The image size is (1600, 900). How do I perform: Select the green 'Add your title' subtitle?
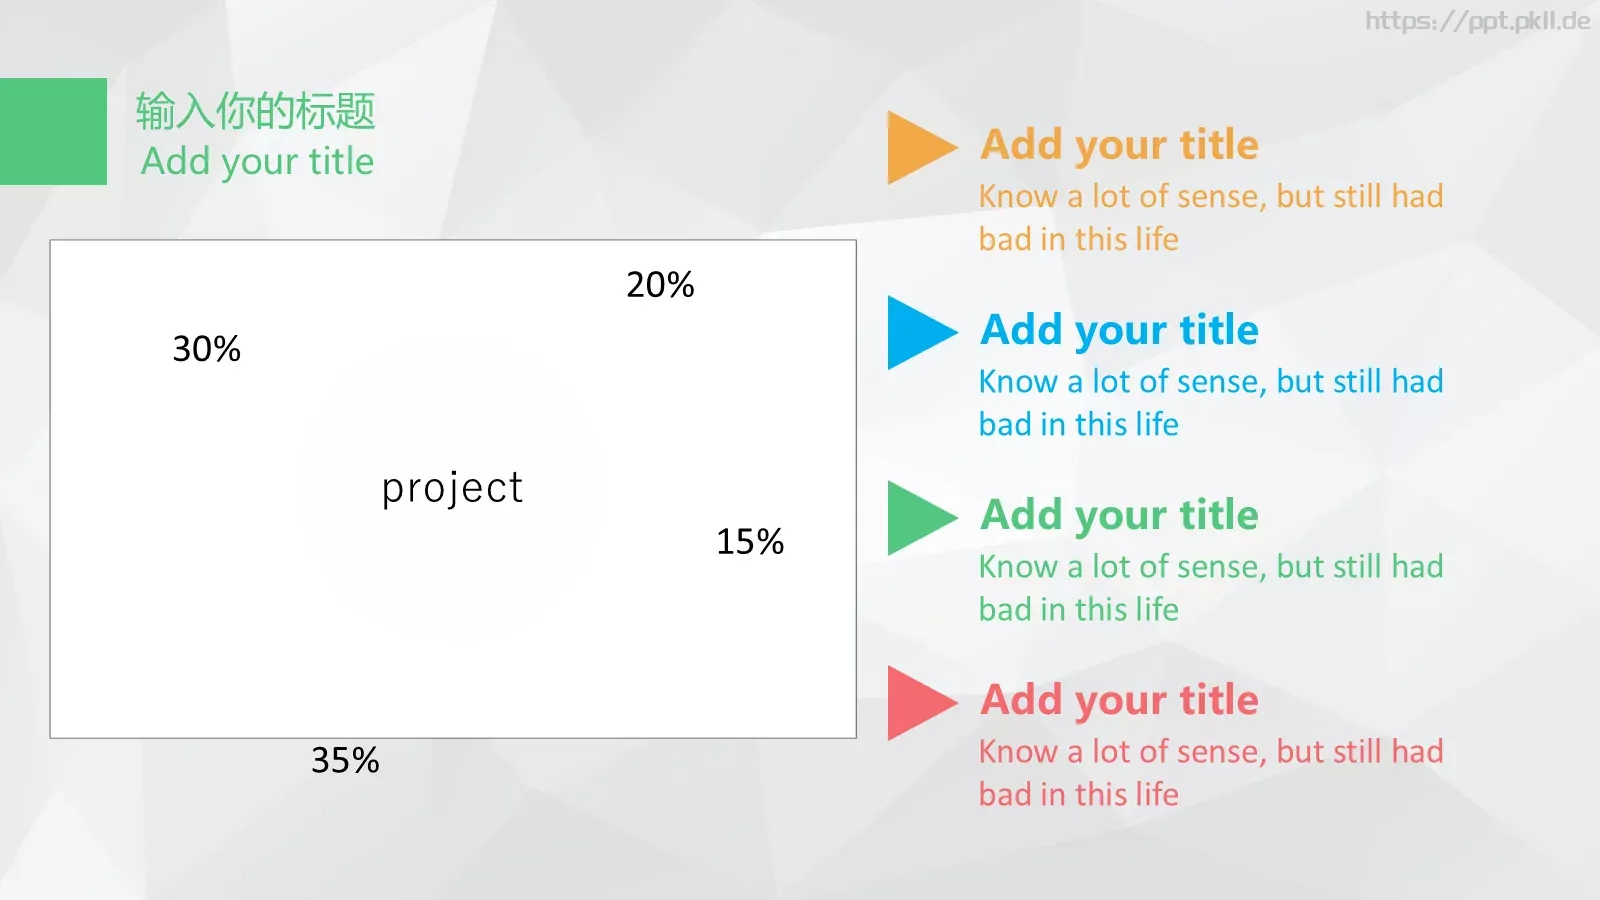(257, 161)
